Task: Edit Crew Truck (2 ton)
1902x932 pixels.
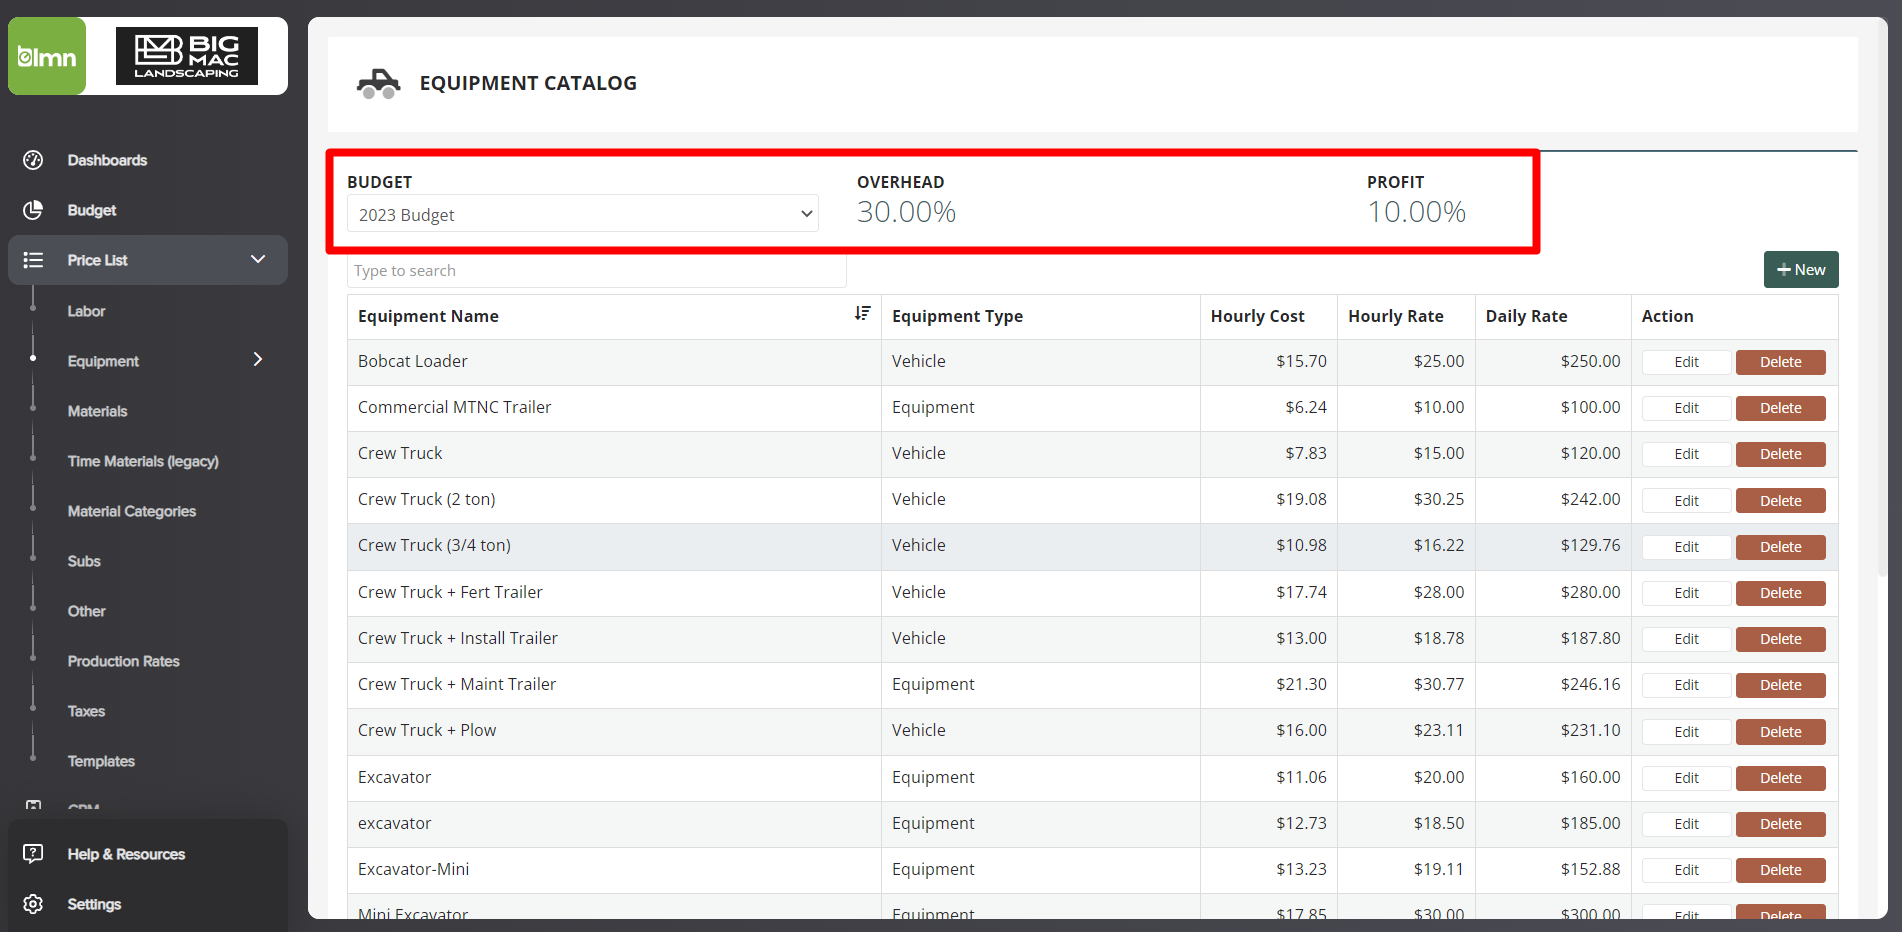Action: tap(1686, 501)
